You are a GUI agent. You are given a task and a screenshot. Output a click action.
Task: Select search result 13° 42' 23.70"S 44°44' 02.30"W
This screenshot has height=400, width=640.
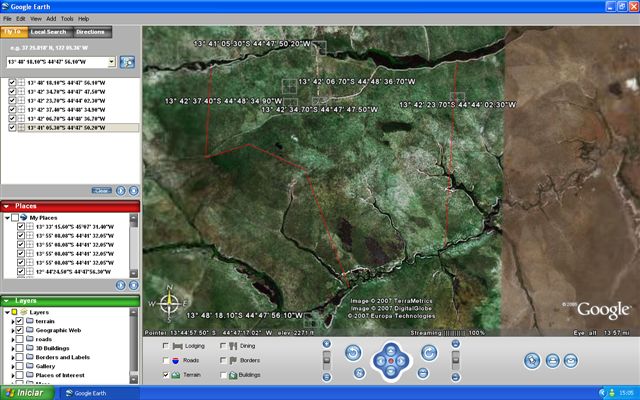pyautogui.click(x=67, y=101)
